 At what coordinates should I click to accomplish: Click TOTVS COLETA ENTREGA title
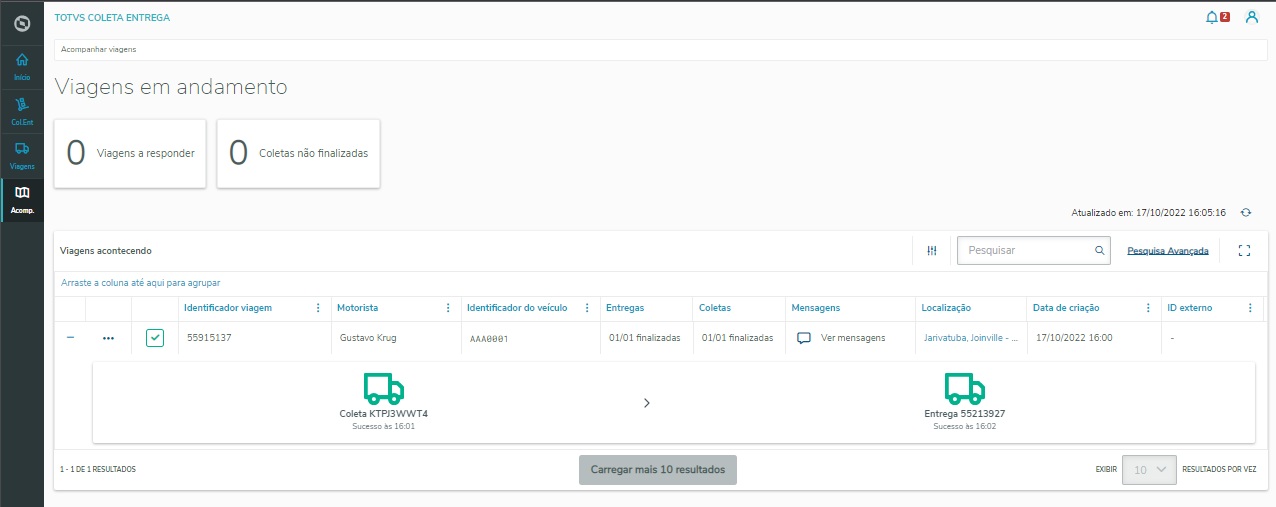tap(112, 17)
